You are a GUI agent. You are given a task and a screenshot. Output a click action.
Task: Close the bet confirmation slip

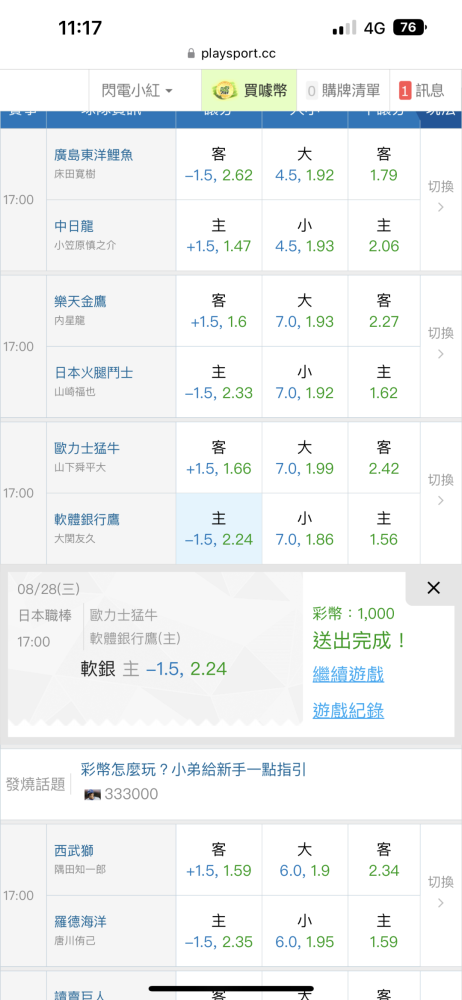pos(433,588)
